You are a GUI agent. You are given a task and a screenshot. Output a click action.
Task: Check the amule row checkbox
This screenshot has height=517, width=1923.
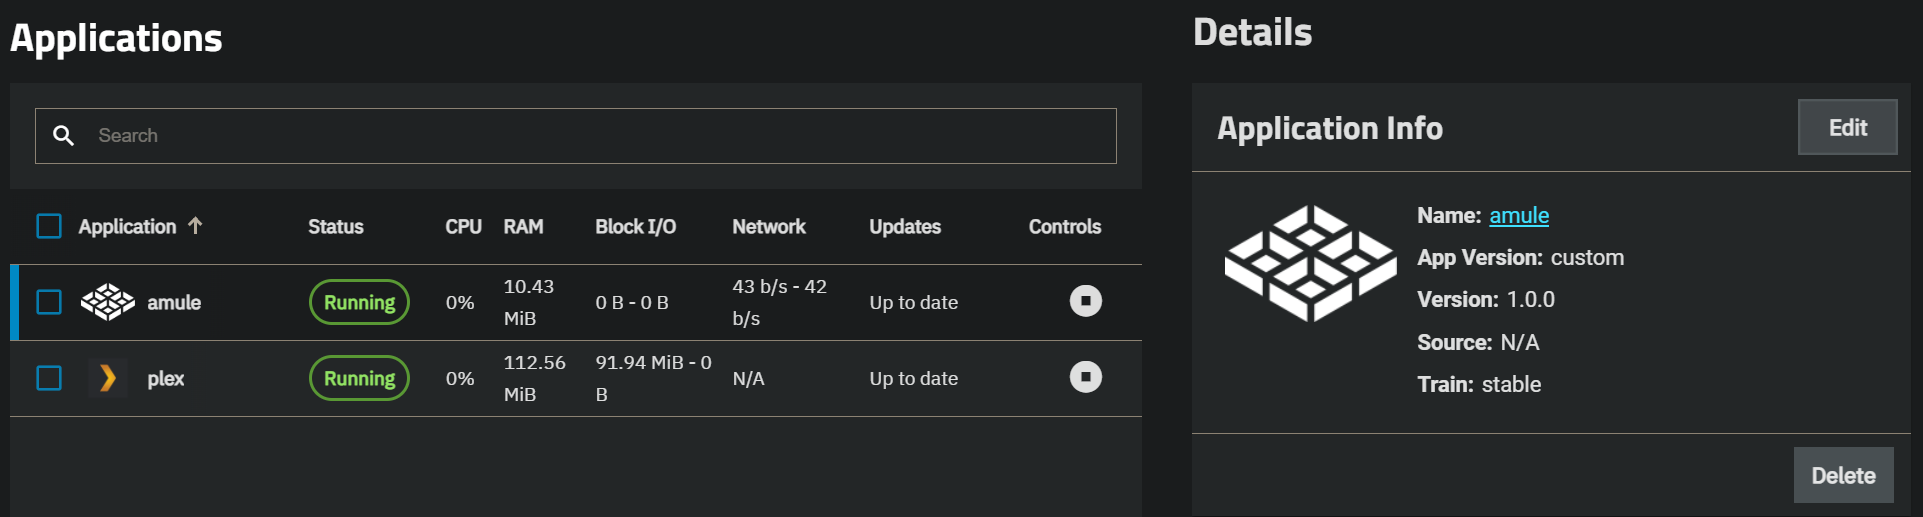coord(49,302)
